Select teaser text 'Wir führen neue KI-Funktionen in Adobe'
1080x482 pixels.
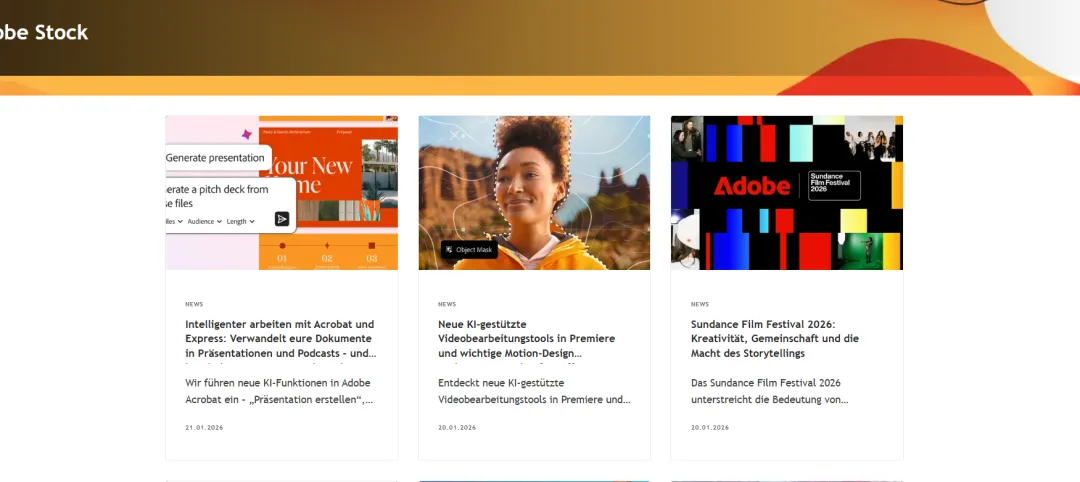click(279, 391)
